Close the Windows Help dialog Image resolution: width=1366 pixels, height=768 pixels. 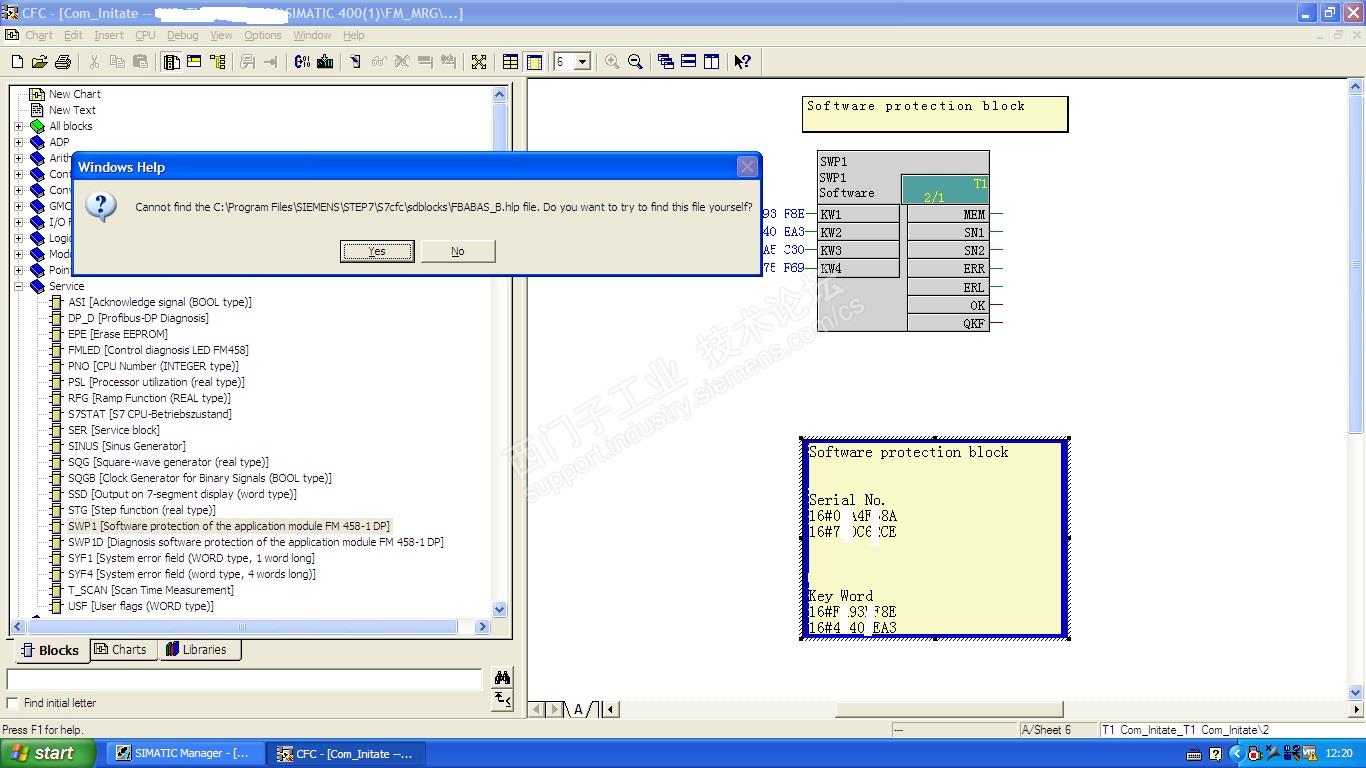(x=747, y=167)
